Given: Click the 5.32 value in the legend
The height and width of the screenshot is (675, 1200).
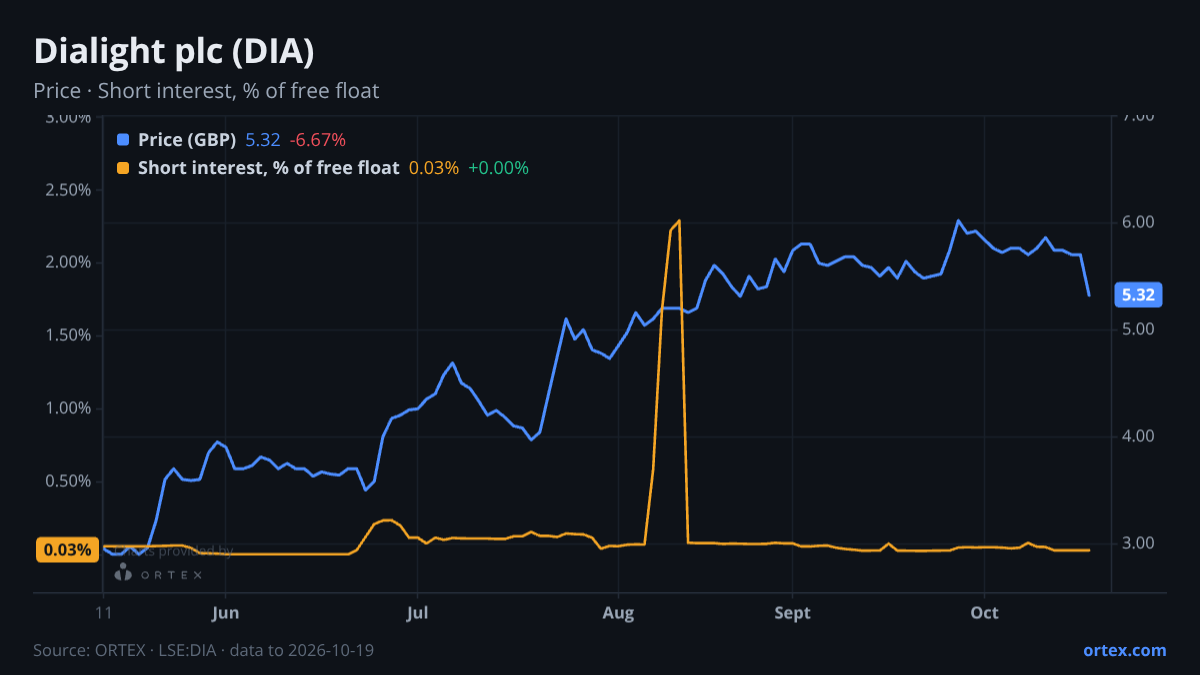Looking at the screenshot, I should [x=263, y=140].
